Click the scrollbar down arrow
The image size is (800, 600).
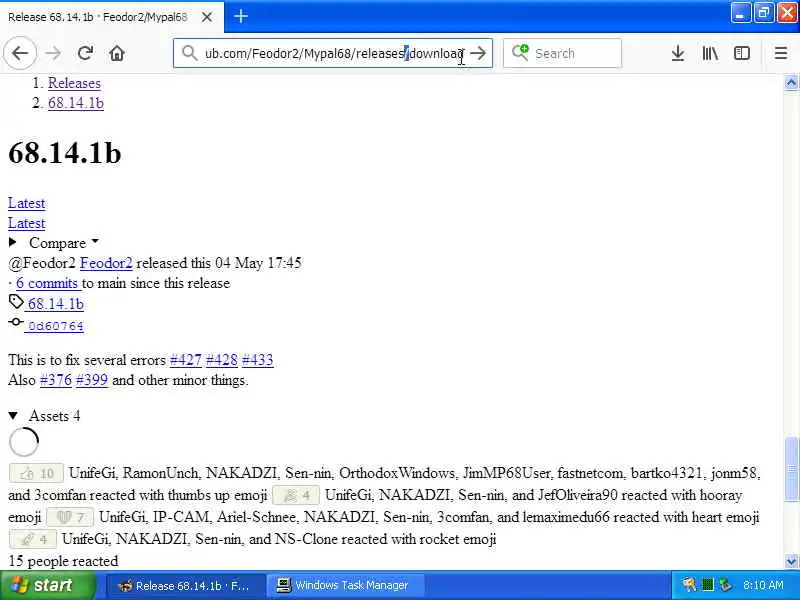point(791,561)
